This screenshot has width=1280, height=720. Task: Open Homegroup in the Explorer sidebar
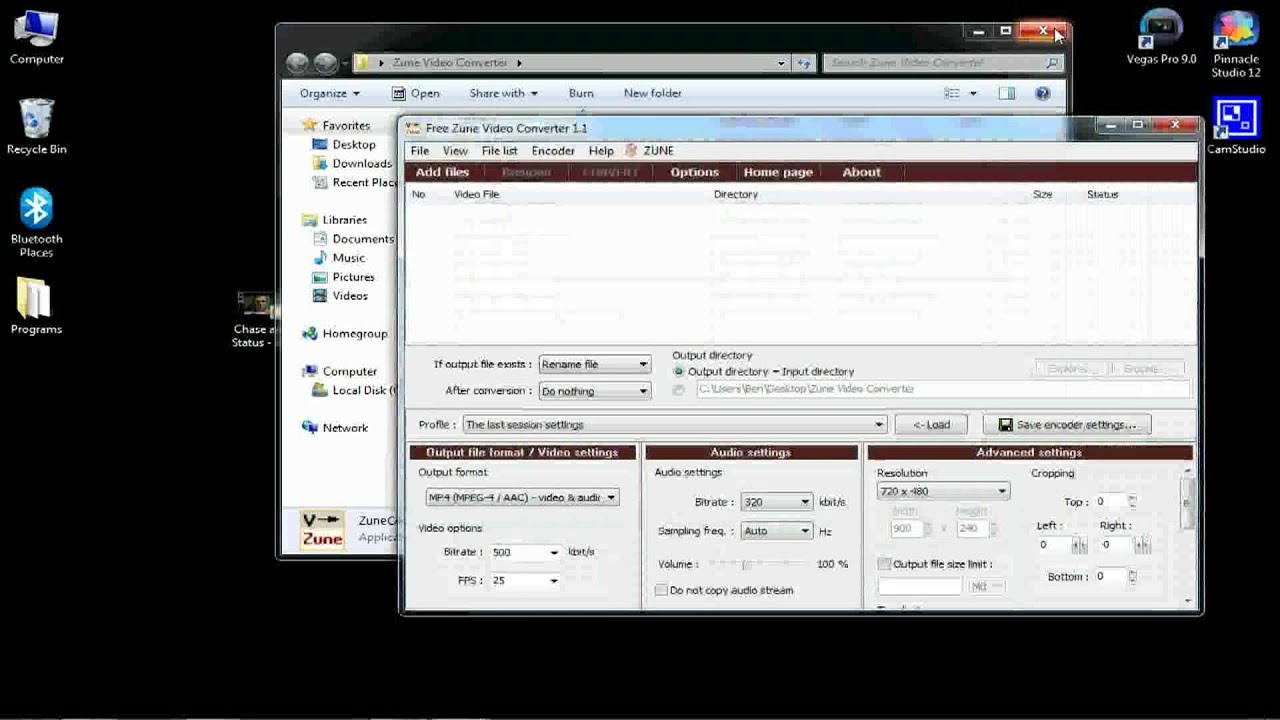[345, 334]
